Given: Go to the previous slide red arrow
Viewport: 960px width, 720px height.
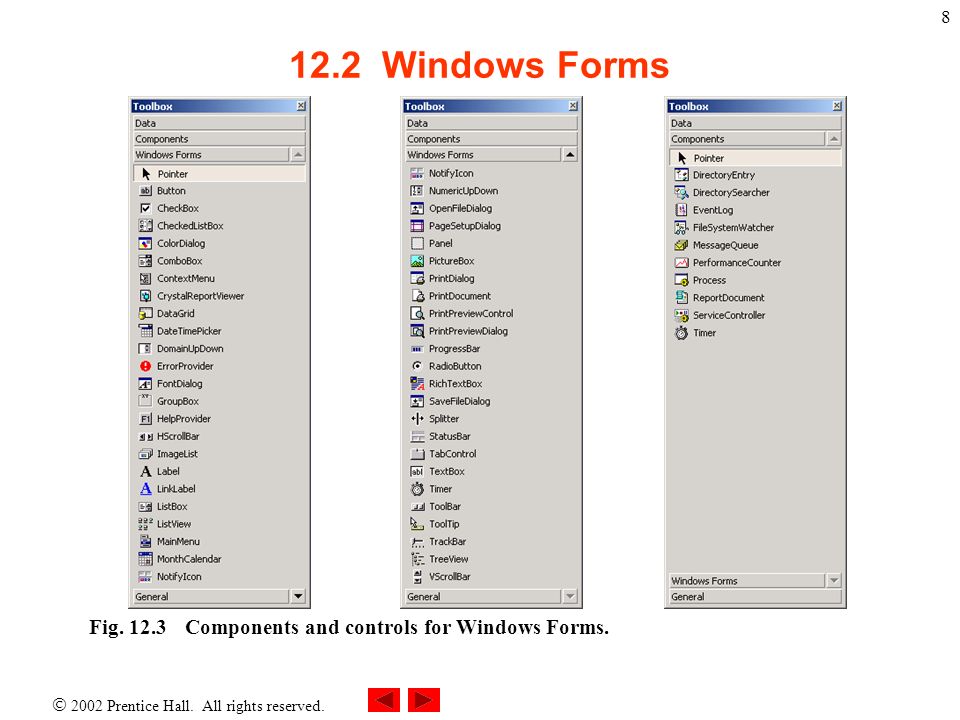Looking at the screenshot, I should pyautogui.click(x=384, y=700).
